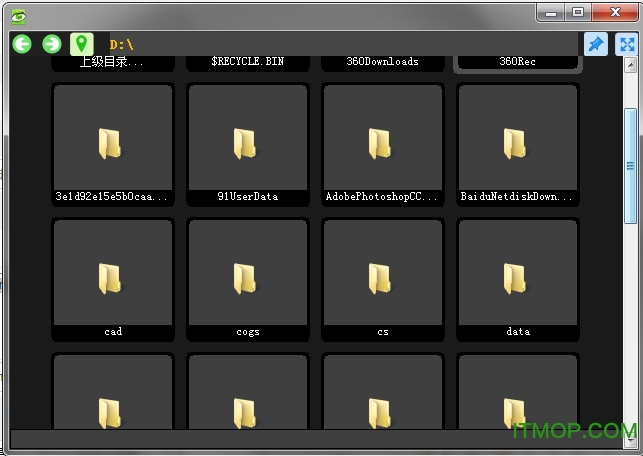The width and height of the screenshot is (643, 456).
Task: Minimize the file browser window
Action: pyautogui.click(x=551, y=13)
